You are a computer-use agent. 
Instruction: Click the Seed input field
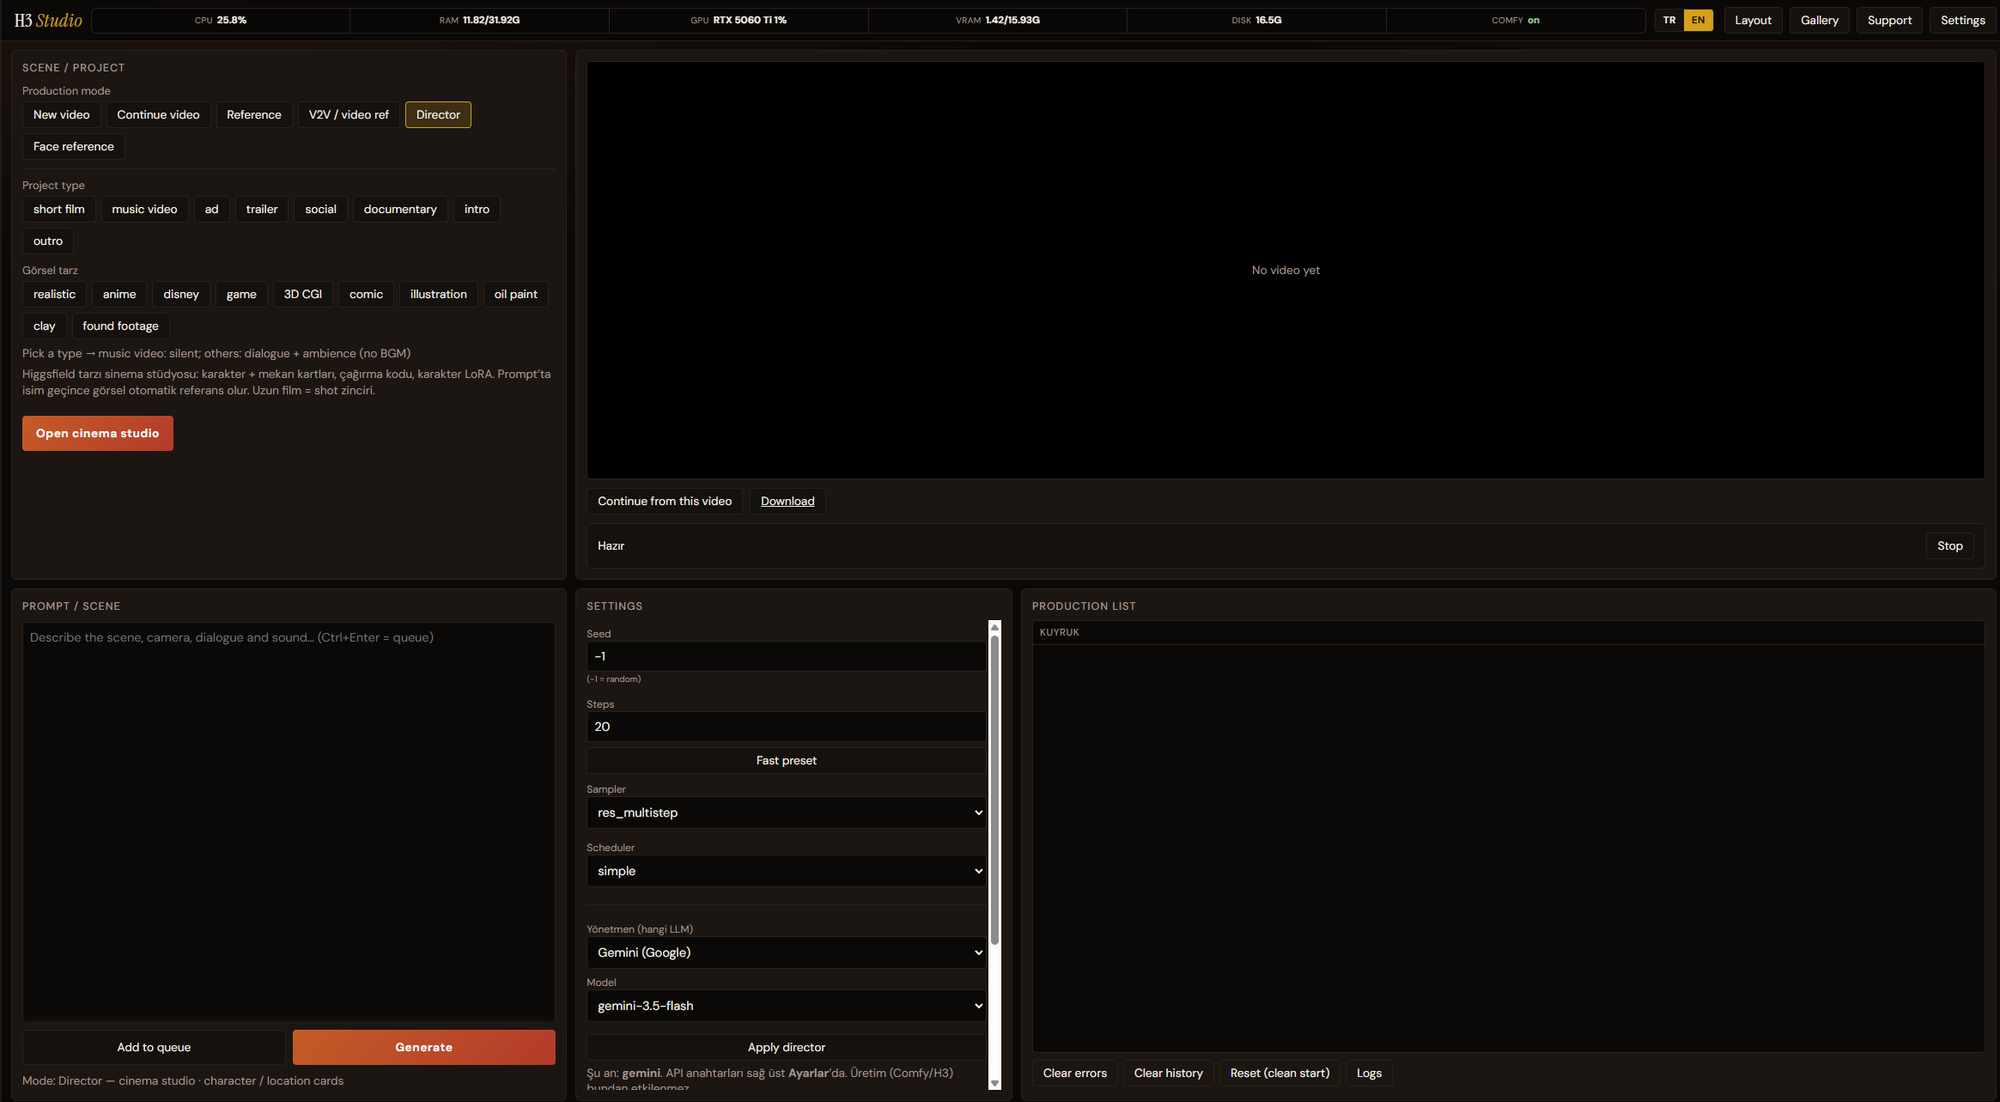coord(786,657)
